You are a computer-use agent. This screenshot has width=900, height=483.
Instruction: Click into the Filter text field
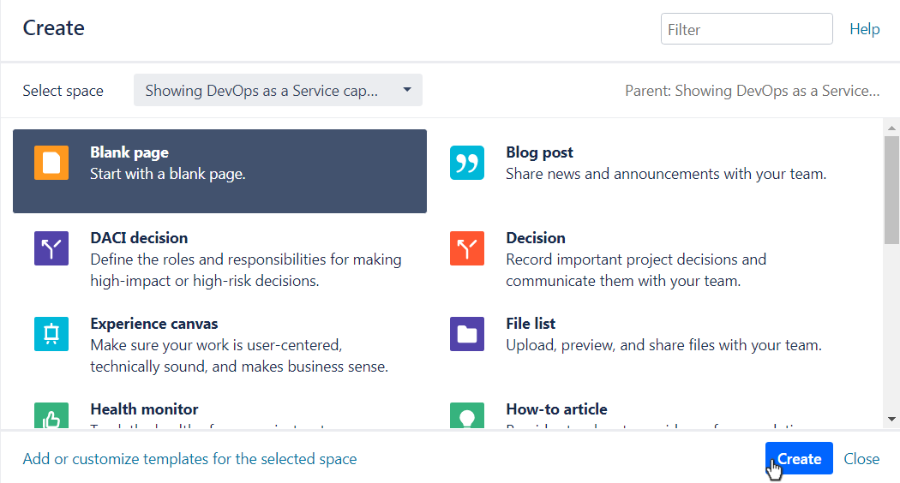point(746,29)
